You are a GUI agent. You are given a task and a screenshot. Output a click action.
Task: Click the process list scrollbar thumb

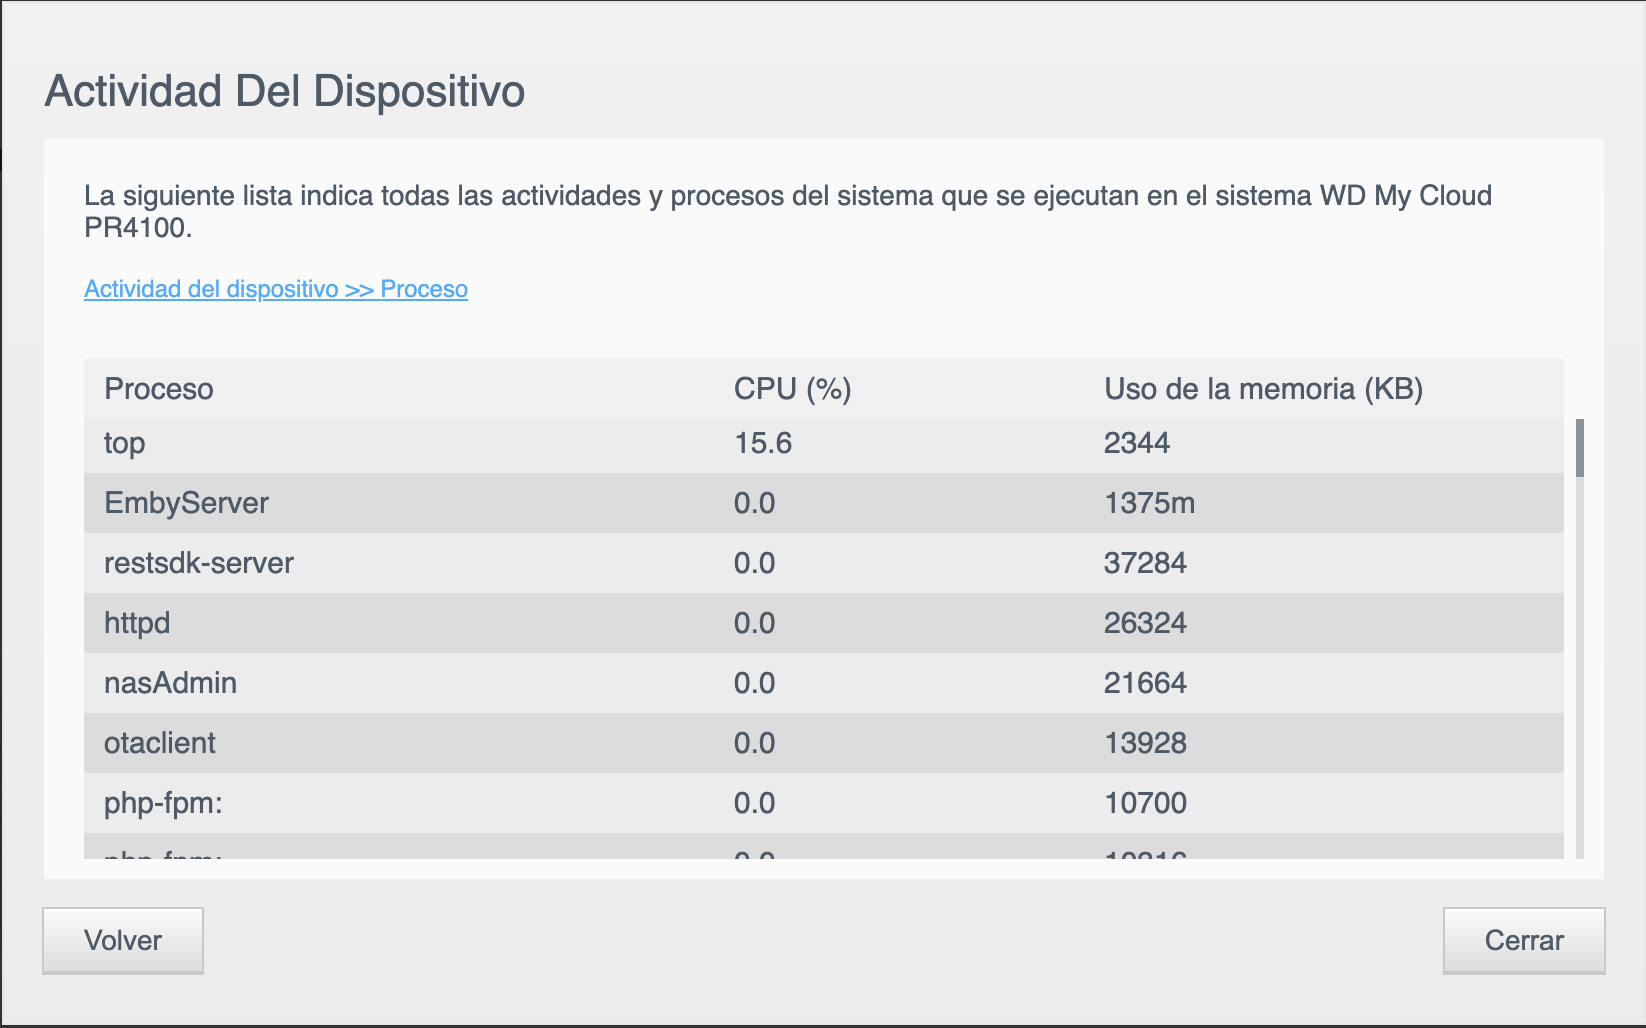coord(1580,448)
